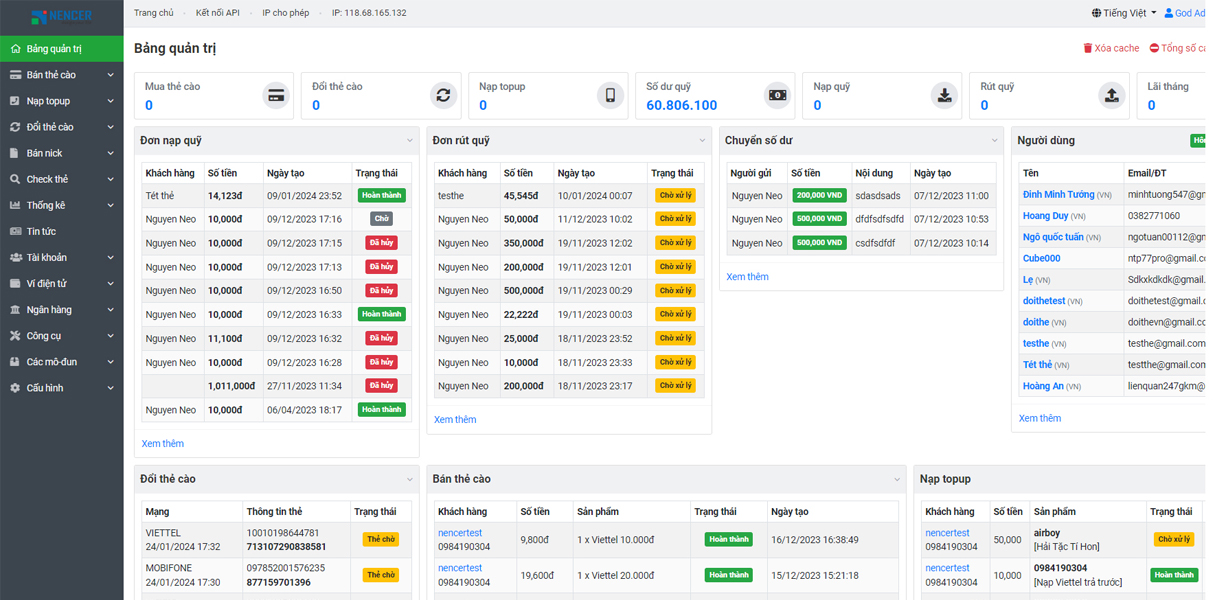This screenshot has height=600, width=1213.
Task: Open the Tiếng Việt language dropdown
Action: [x=1124, y=13]
